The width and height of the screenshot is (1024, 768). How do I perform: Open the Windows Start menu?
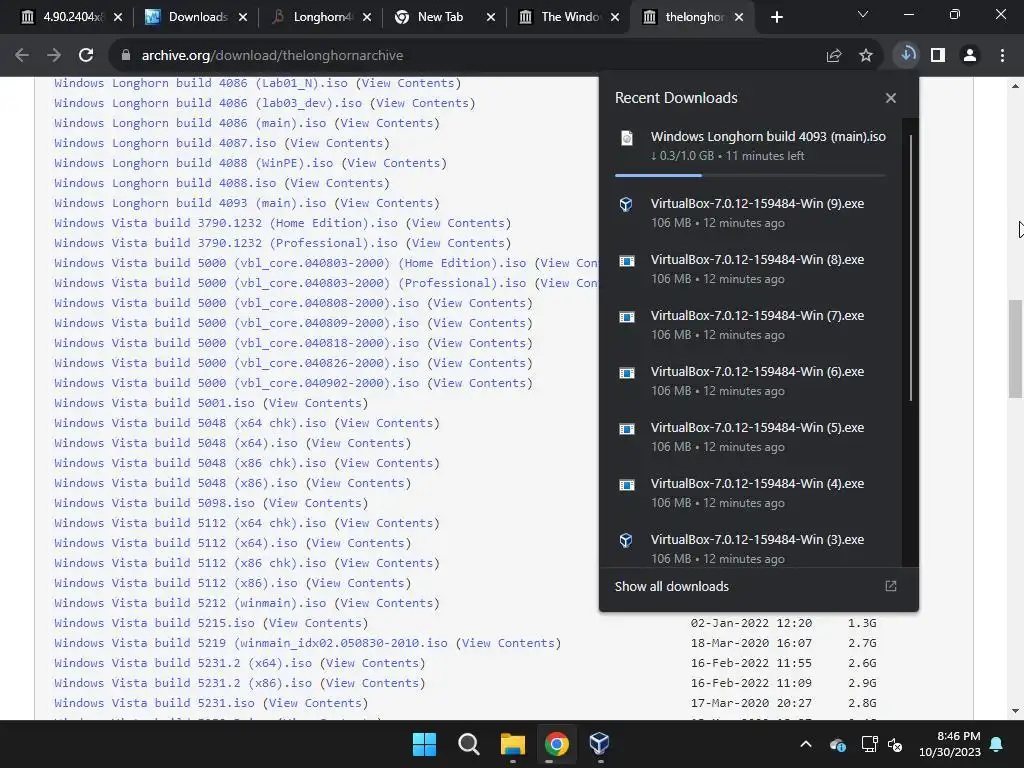(x=424, y=744)
